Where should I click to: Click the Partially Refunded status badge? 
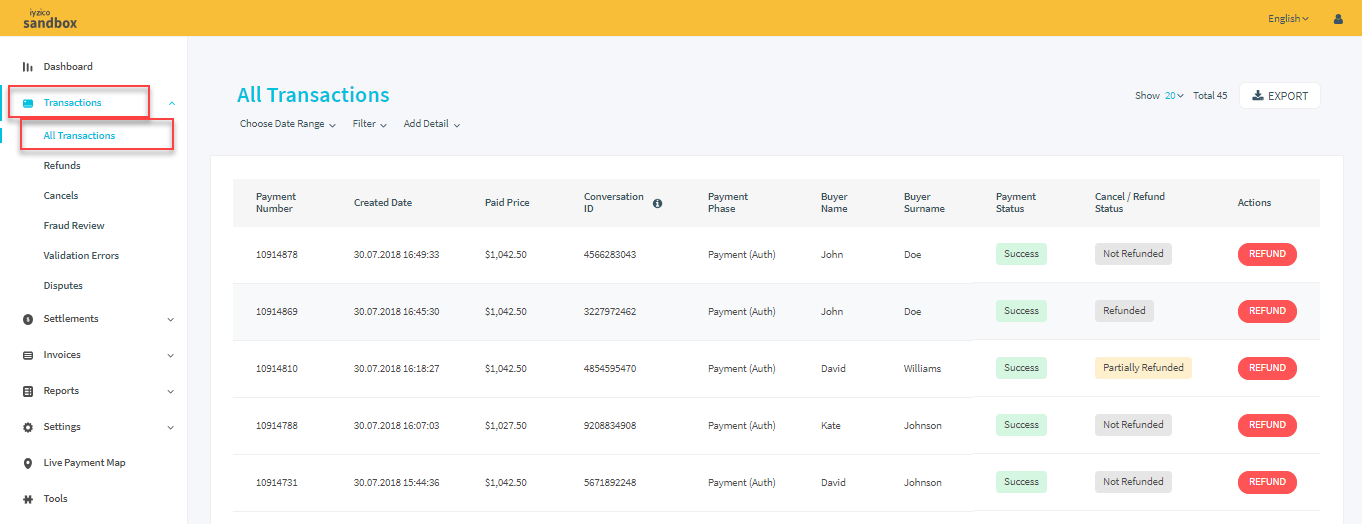pyautogui.click(x=1143, y=368)
